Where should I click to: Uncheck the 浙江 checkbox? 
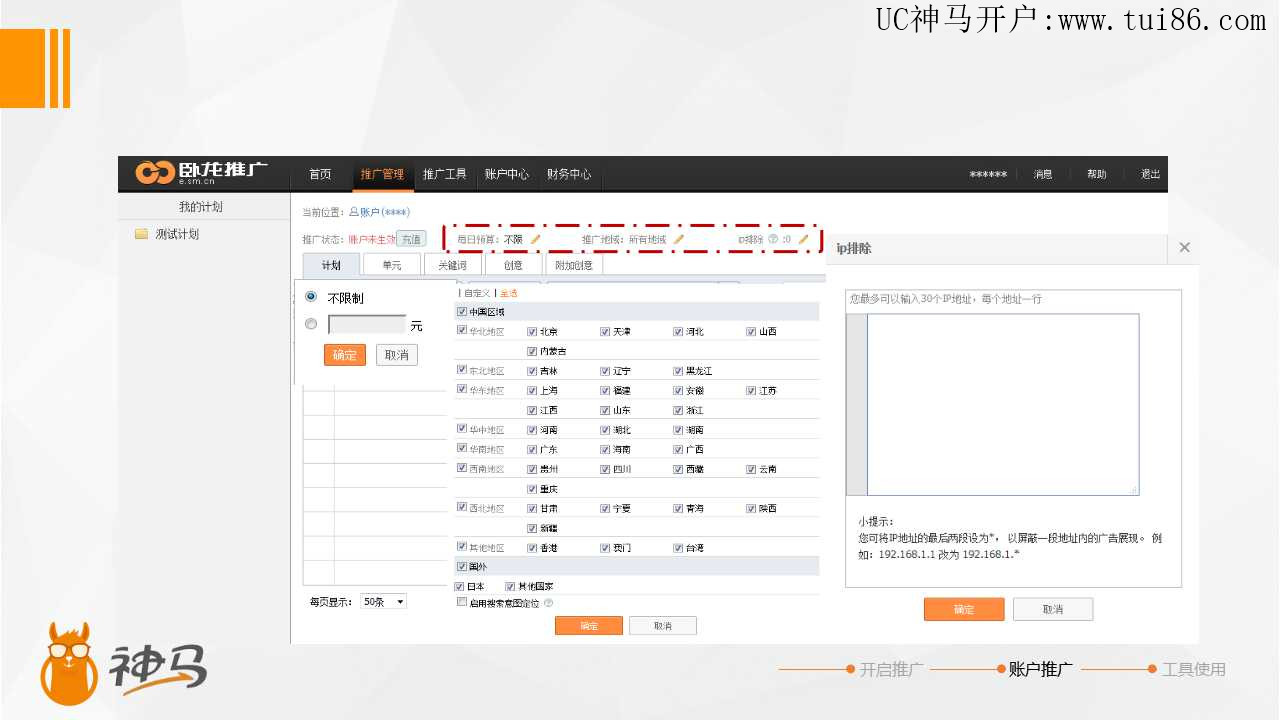tap(679, 410)
